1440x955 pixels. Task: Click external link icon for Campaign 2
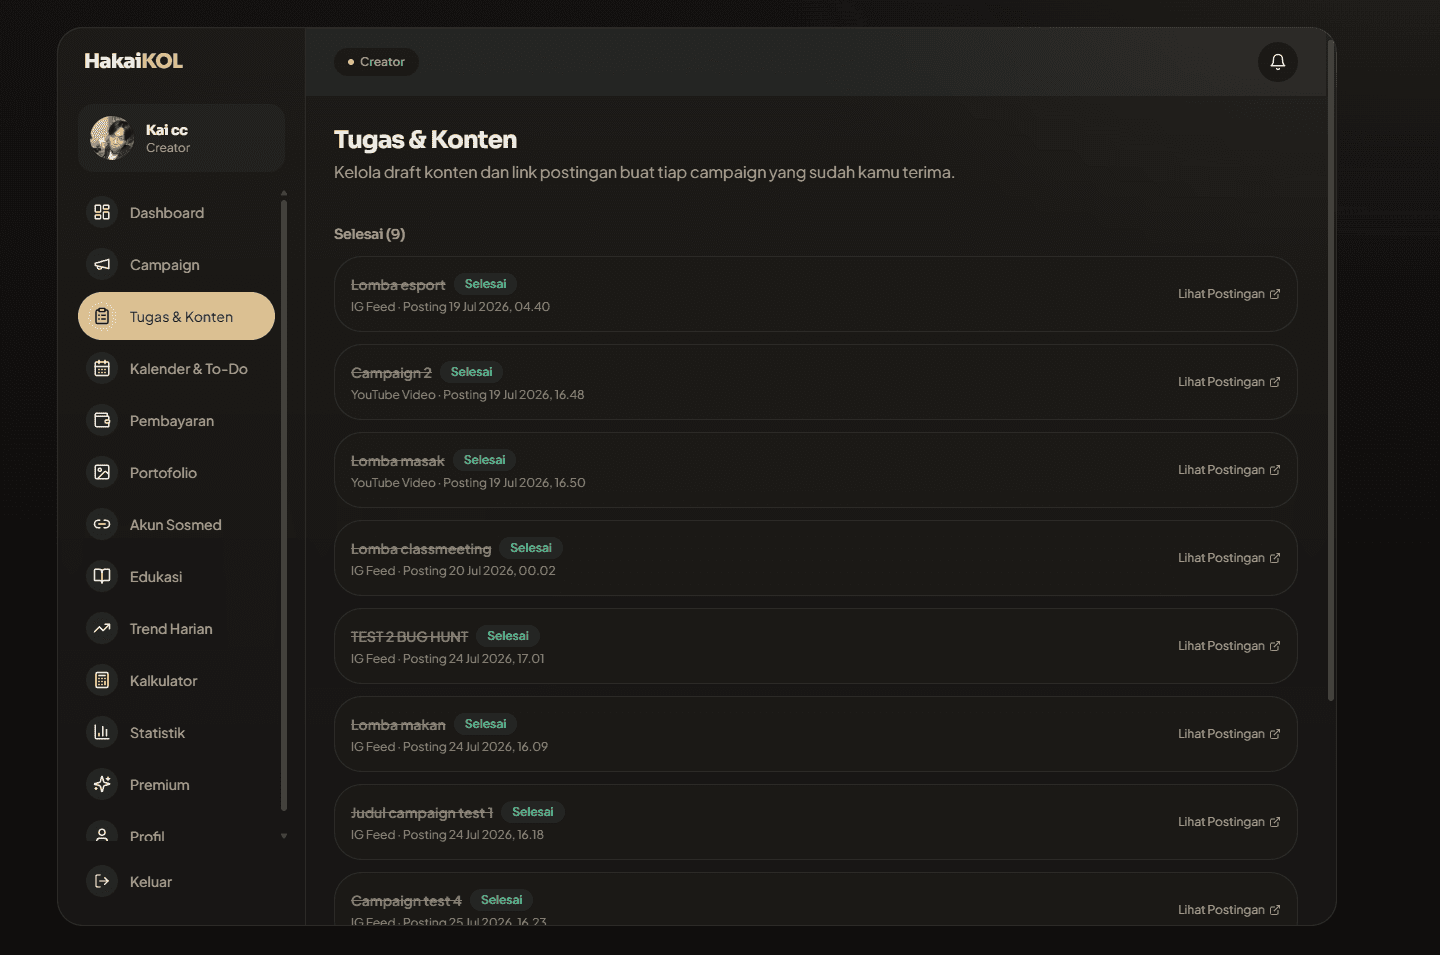pyautogui.click(x=1275, y=382)
